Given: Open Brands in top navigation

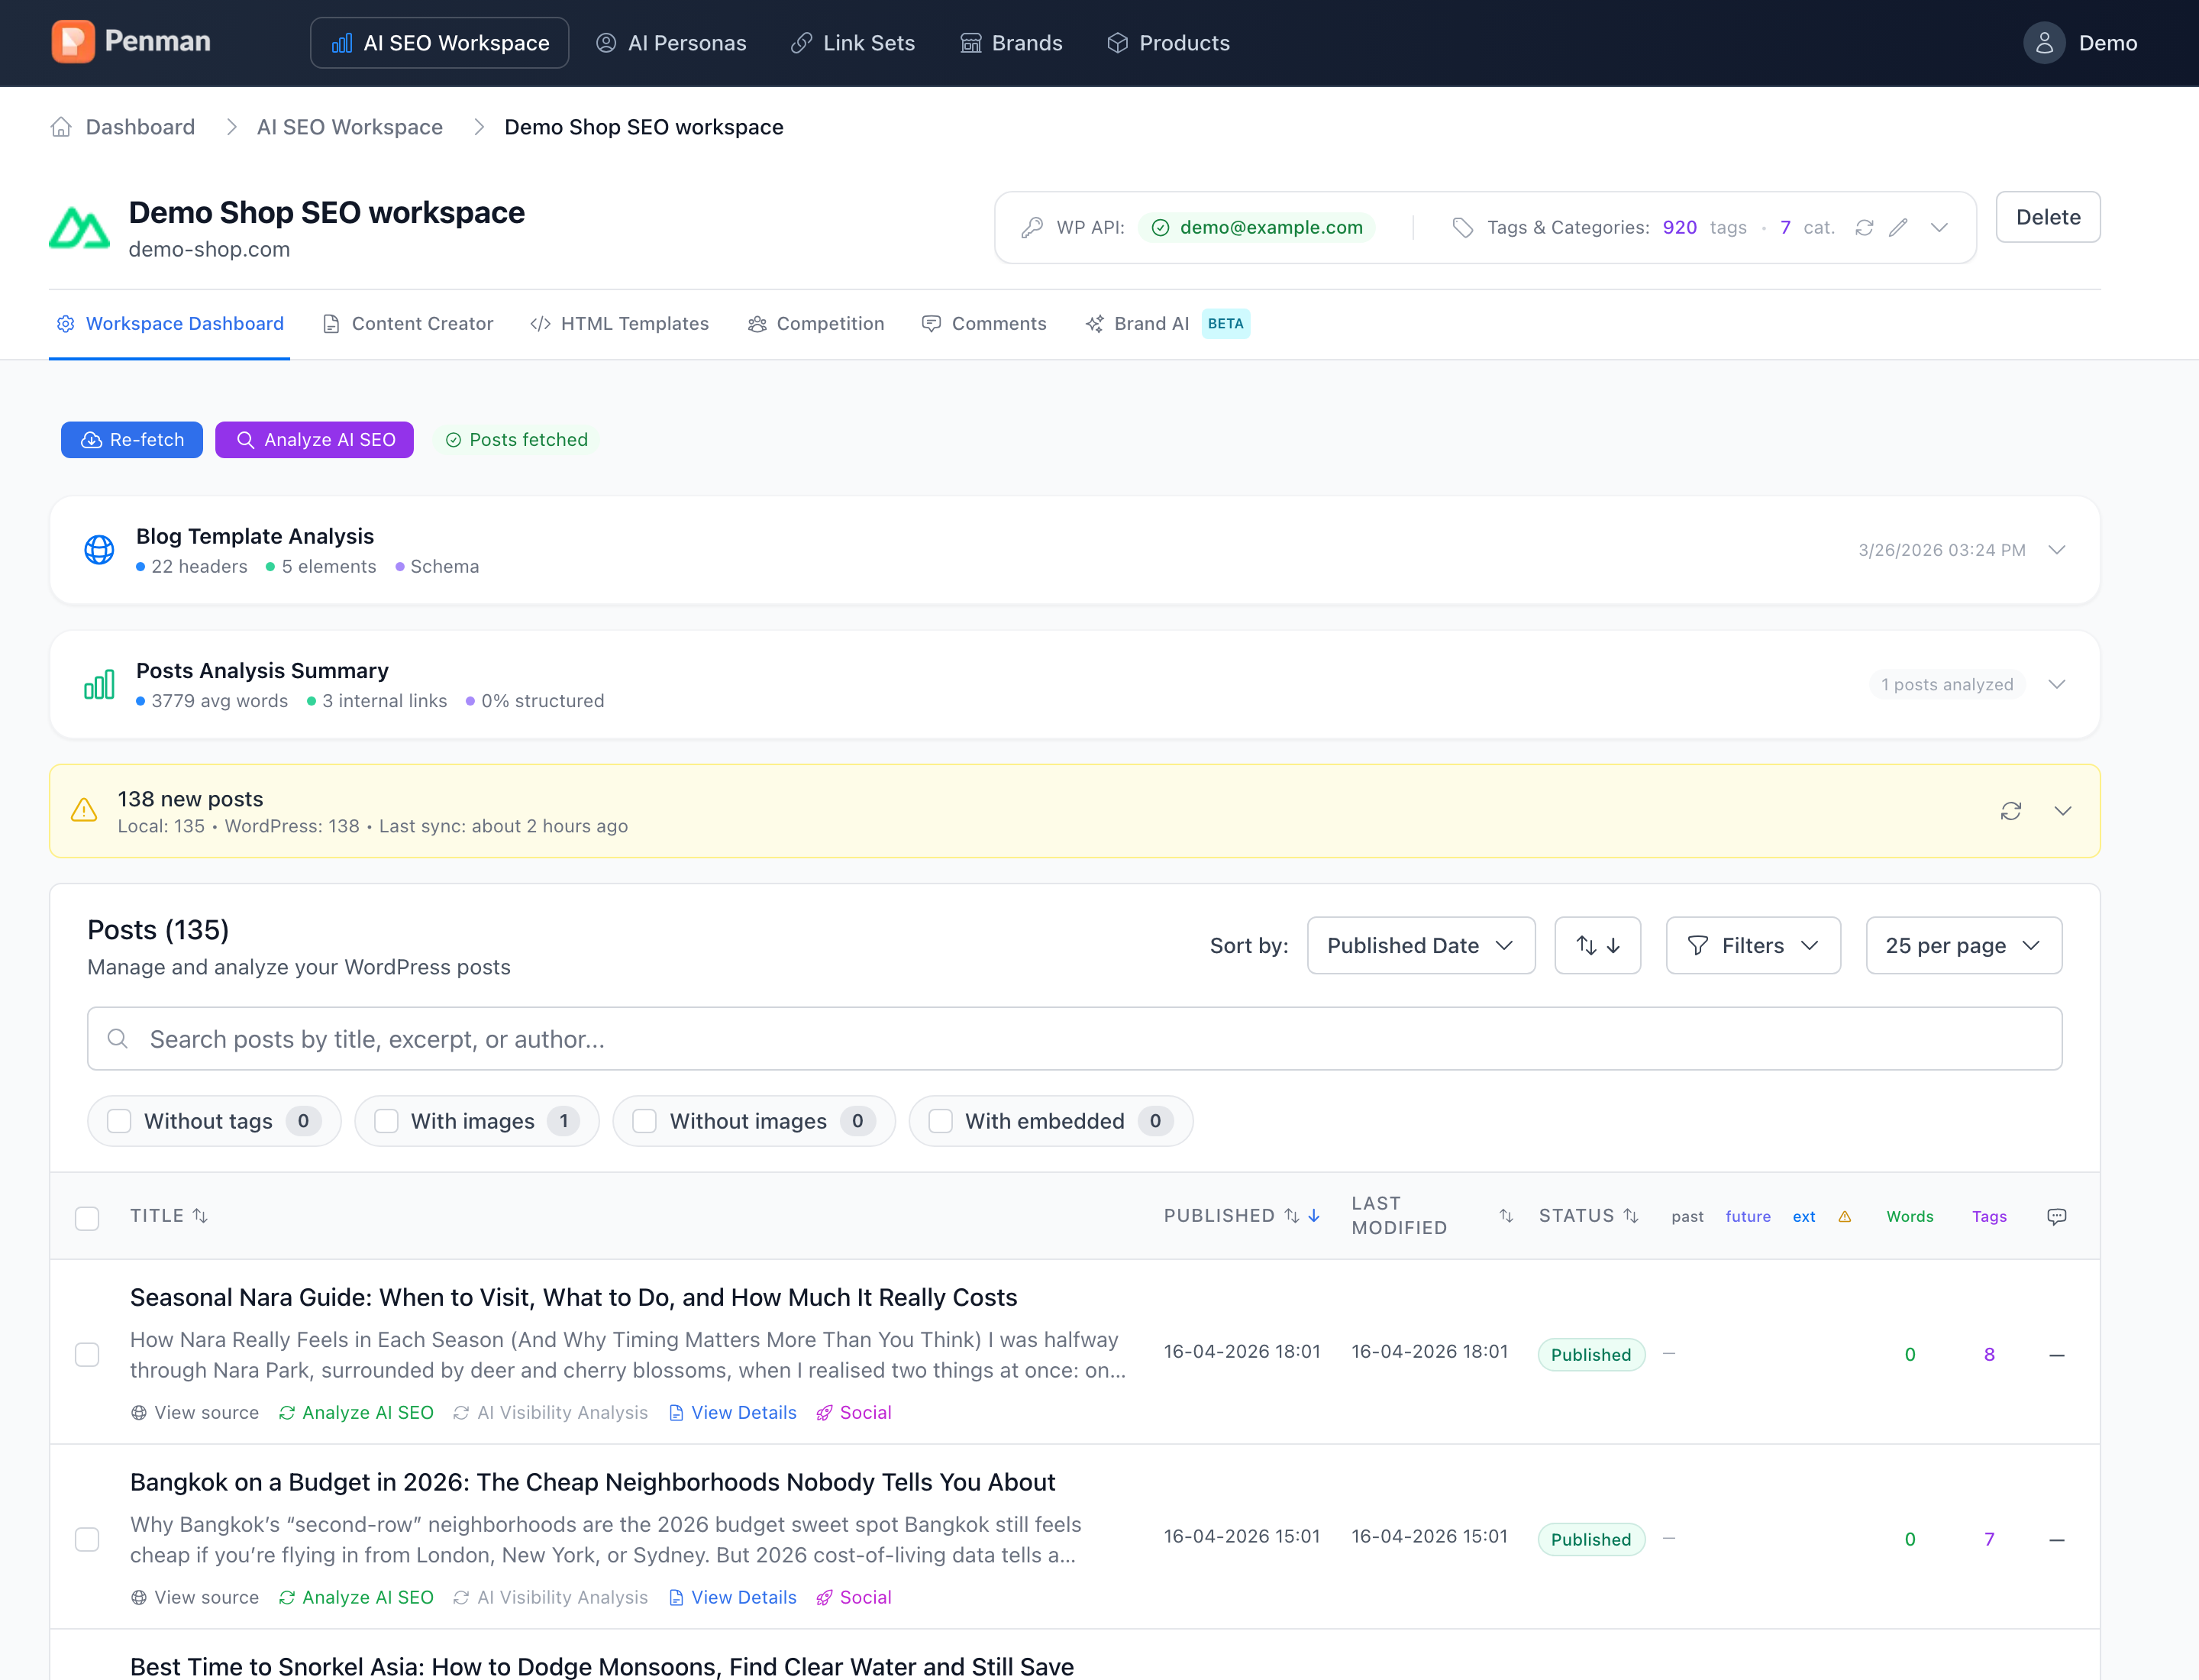Looking at the screenshot, I should point(1011,43).
